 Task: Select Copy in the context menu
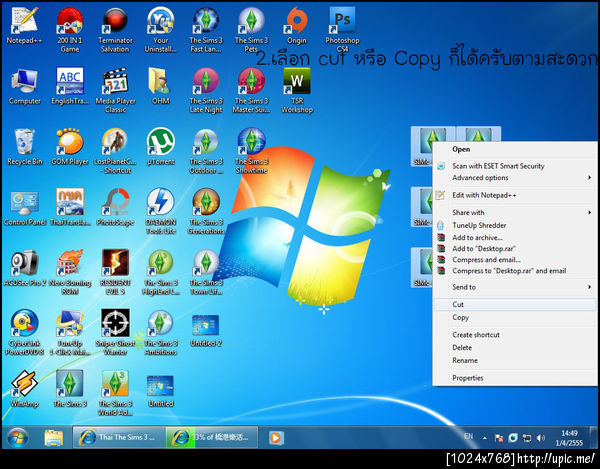(x=515, y=318)
